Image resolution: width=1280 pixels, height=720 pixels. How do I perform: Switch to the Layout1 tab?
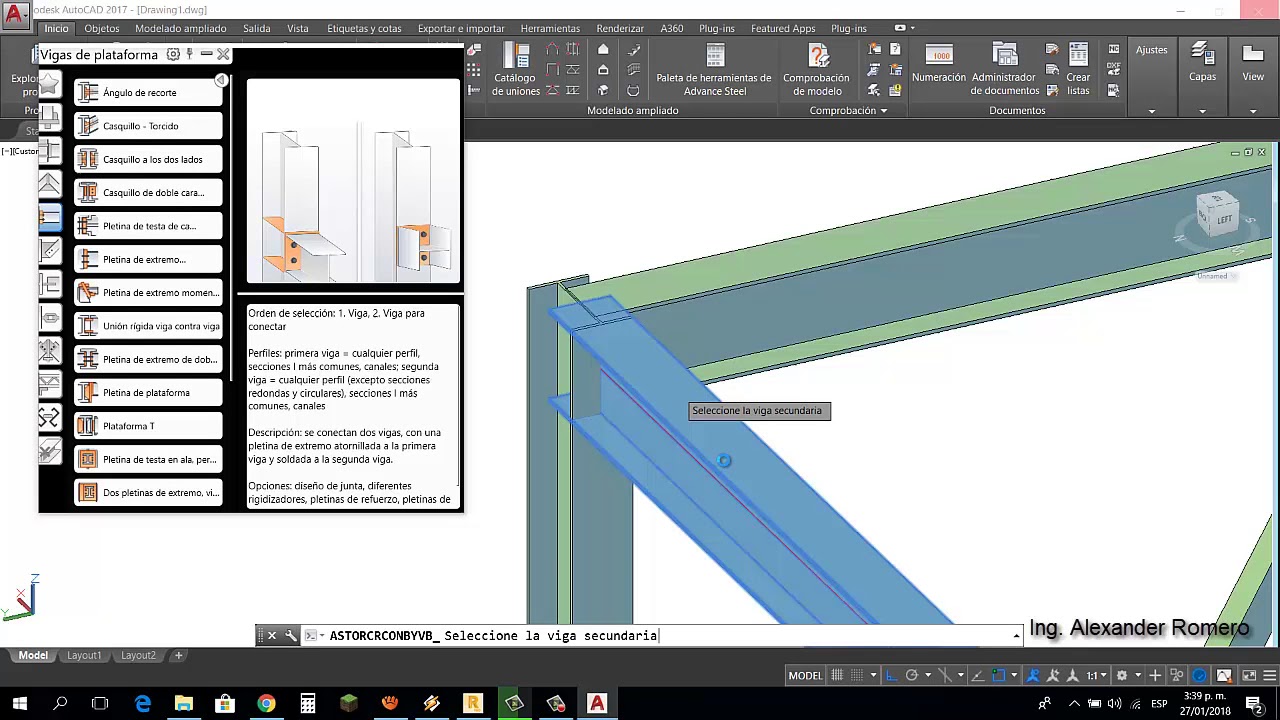tap(84, 656)
